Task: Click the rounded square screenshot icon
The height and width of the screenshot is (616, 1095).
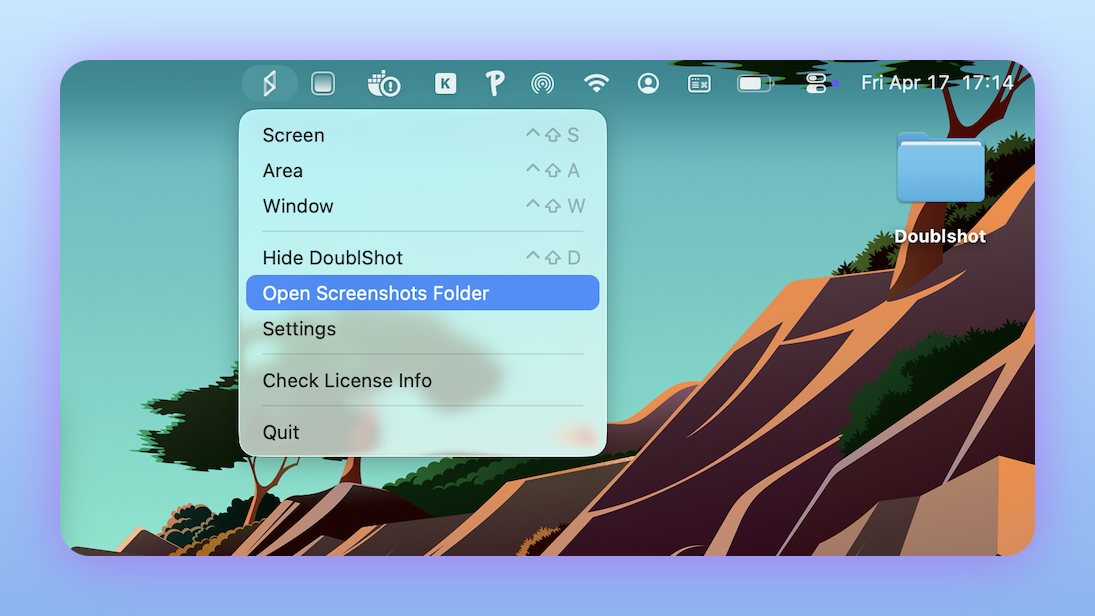Action: pos(322,83)
